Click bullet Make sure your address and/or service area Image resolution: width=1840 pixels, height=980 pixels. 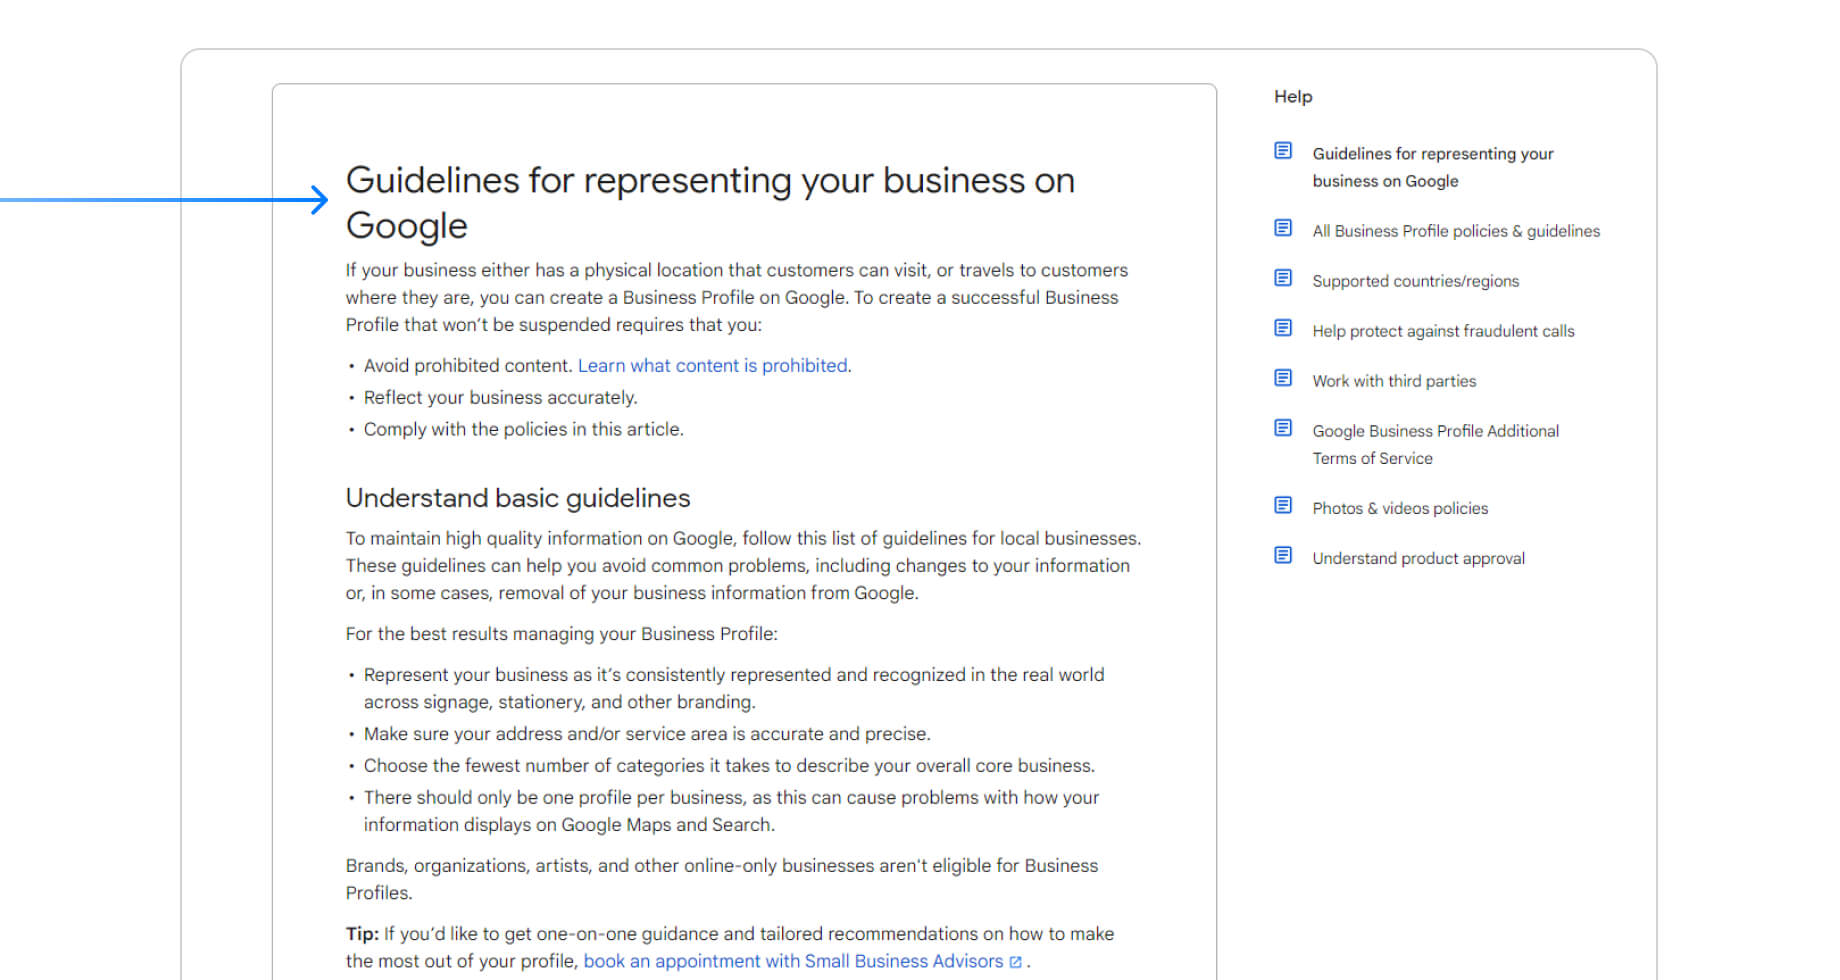click(647, 734)
